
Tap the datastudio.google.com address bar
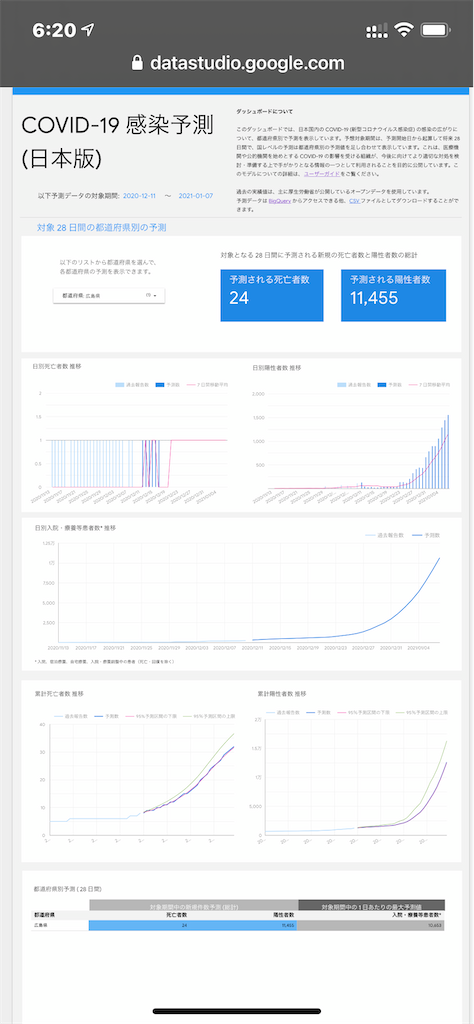pos(237,63)
